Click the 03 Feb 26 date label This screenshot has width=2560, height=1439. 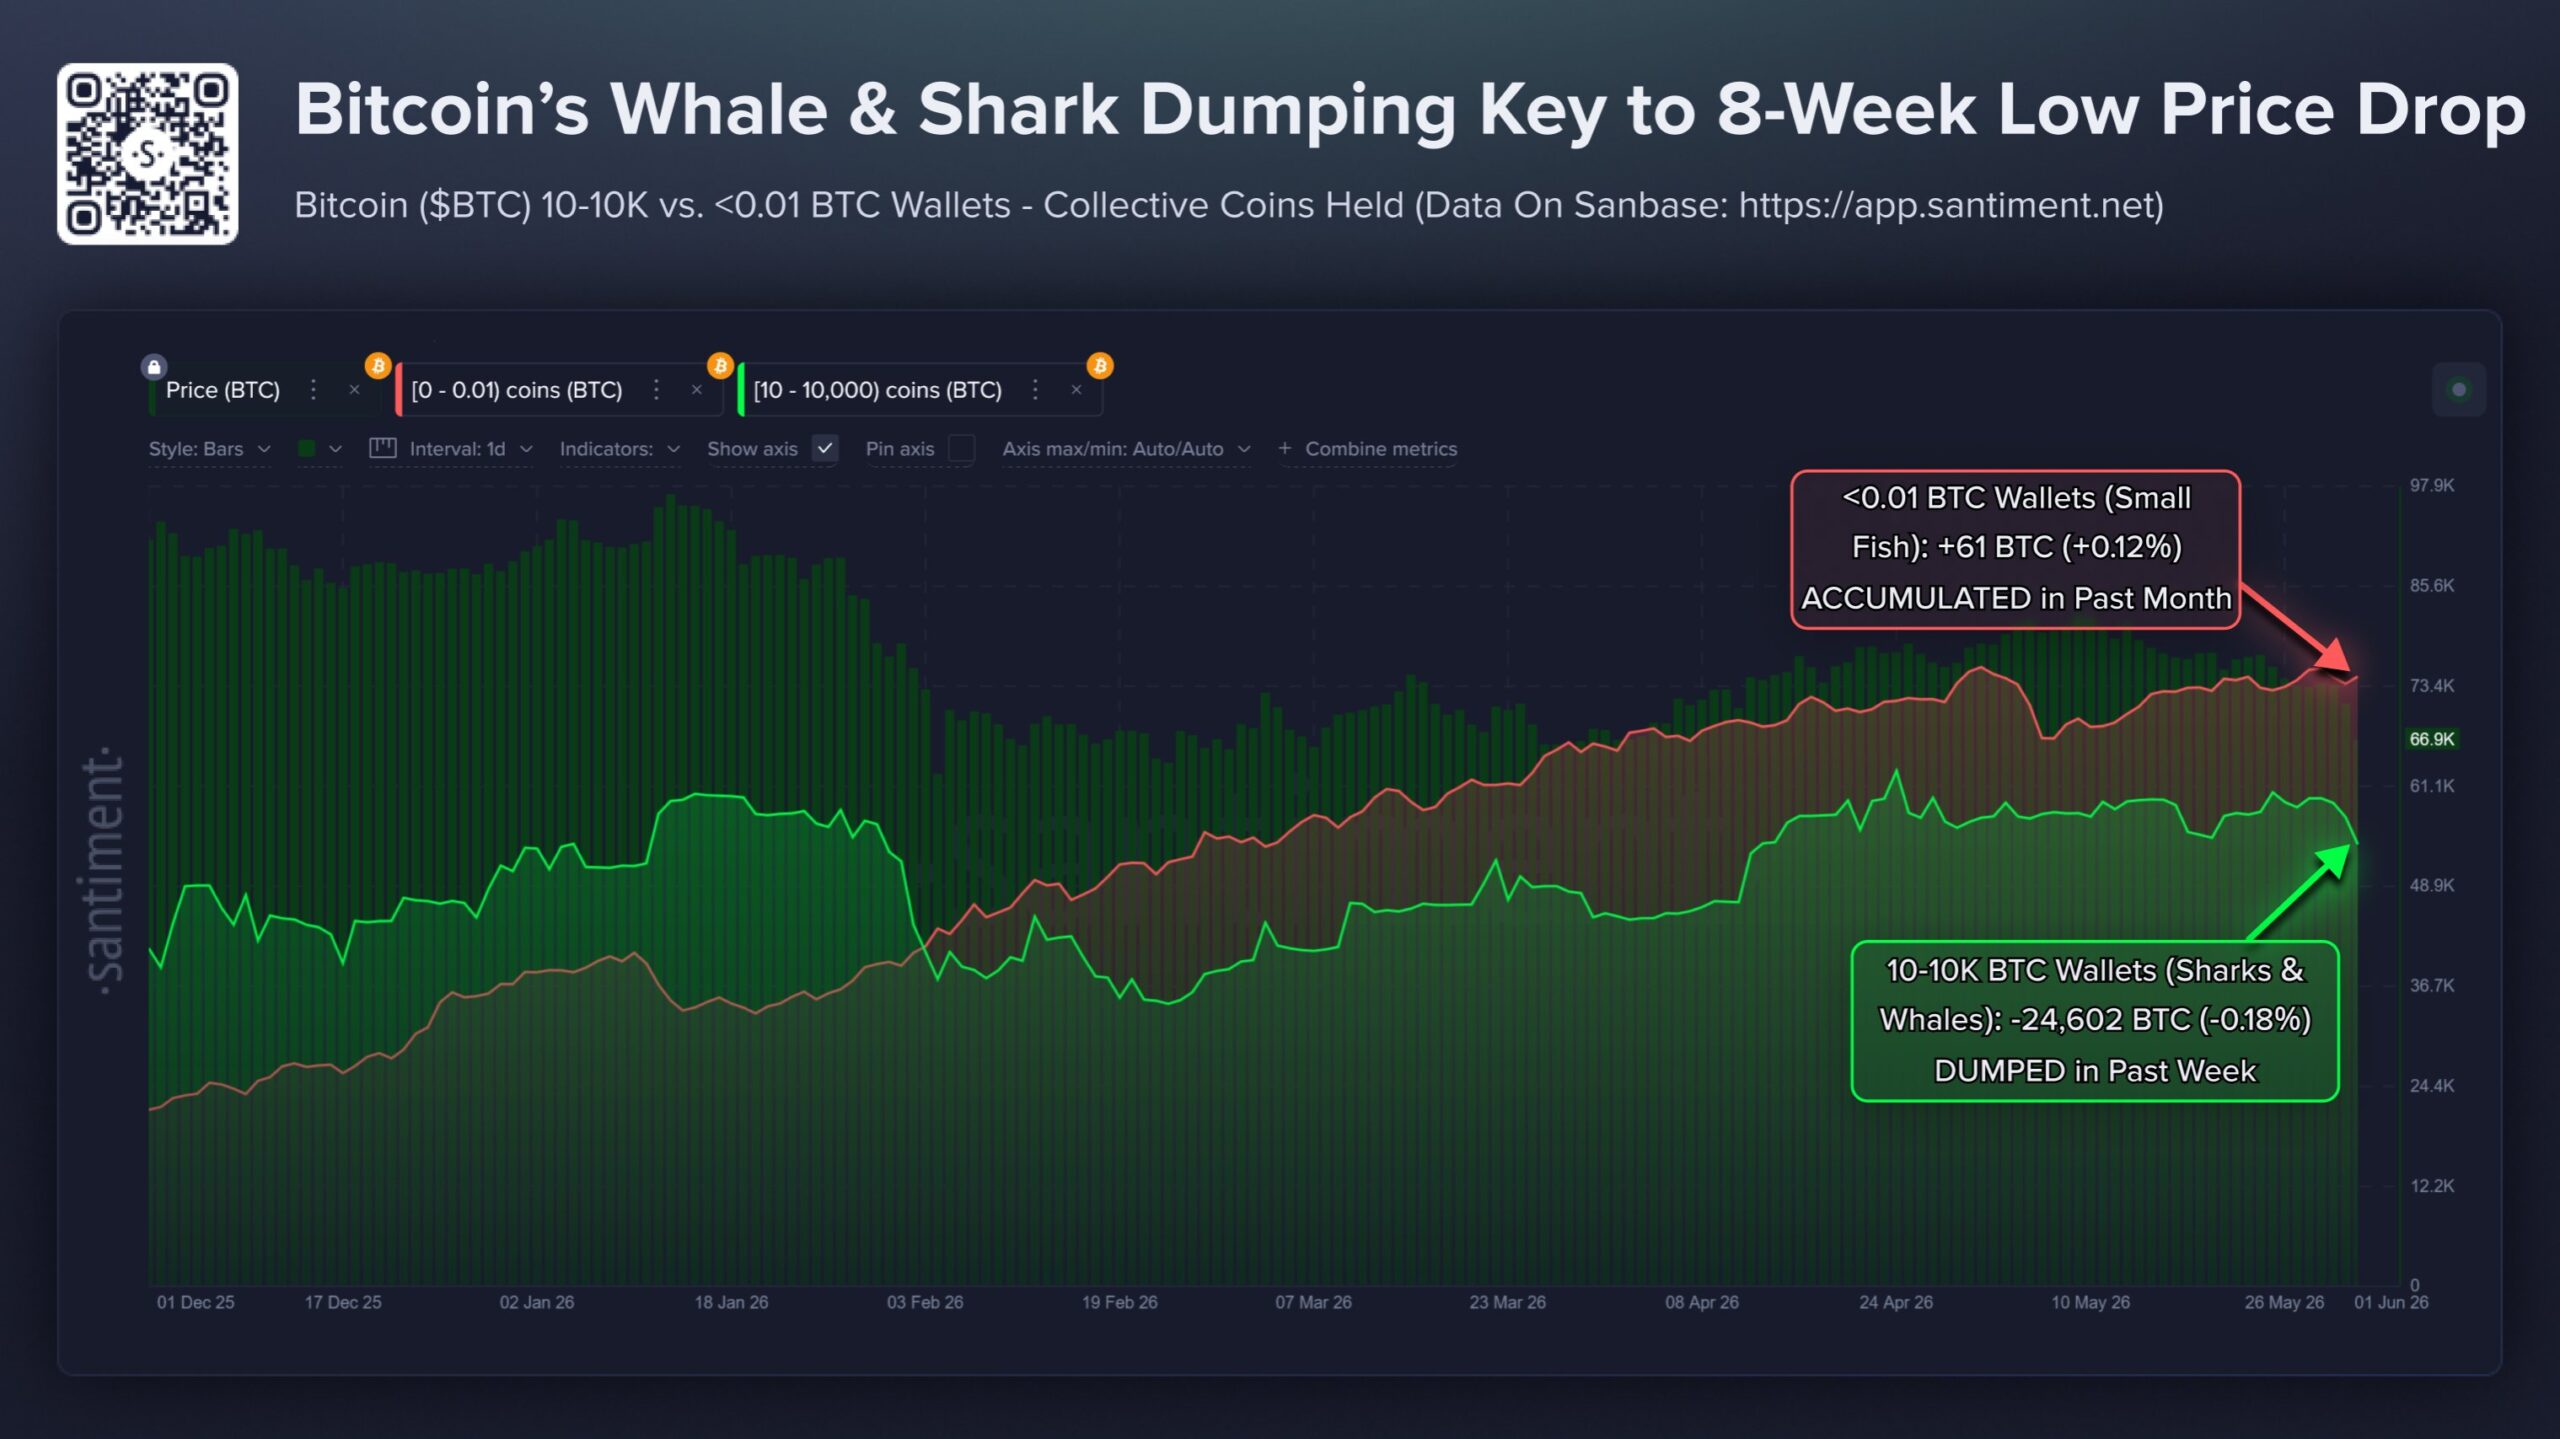[925, 1302]
